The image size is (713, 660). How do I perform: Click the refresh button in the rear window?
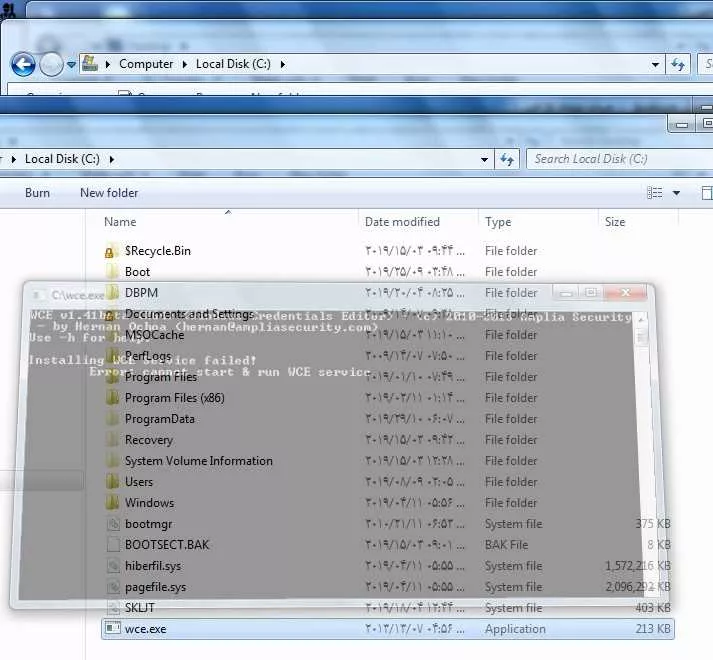coord(678,65)
